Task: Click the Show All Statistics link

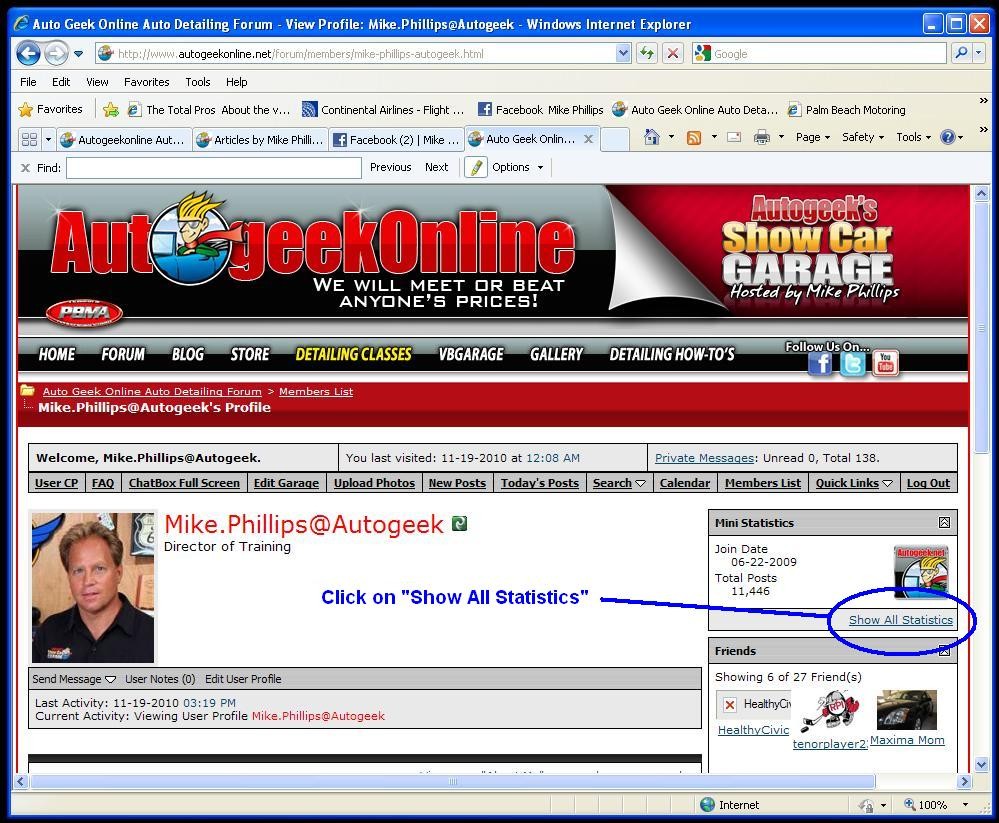Action: point(901,620)
